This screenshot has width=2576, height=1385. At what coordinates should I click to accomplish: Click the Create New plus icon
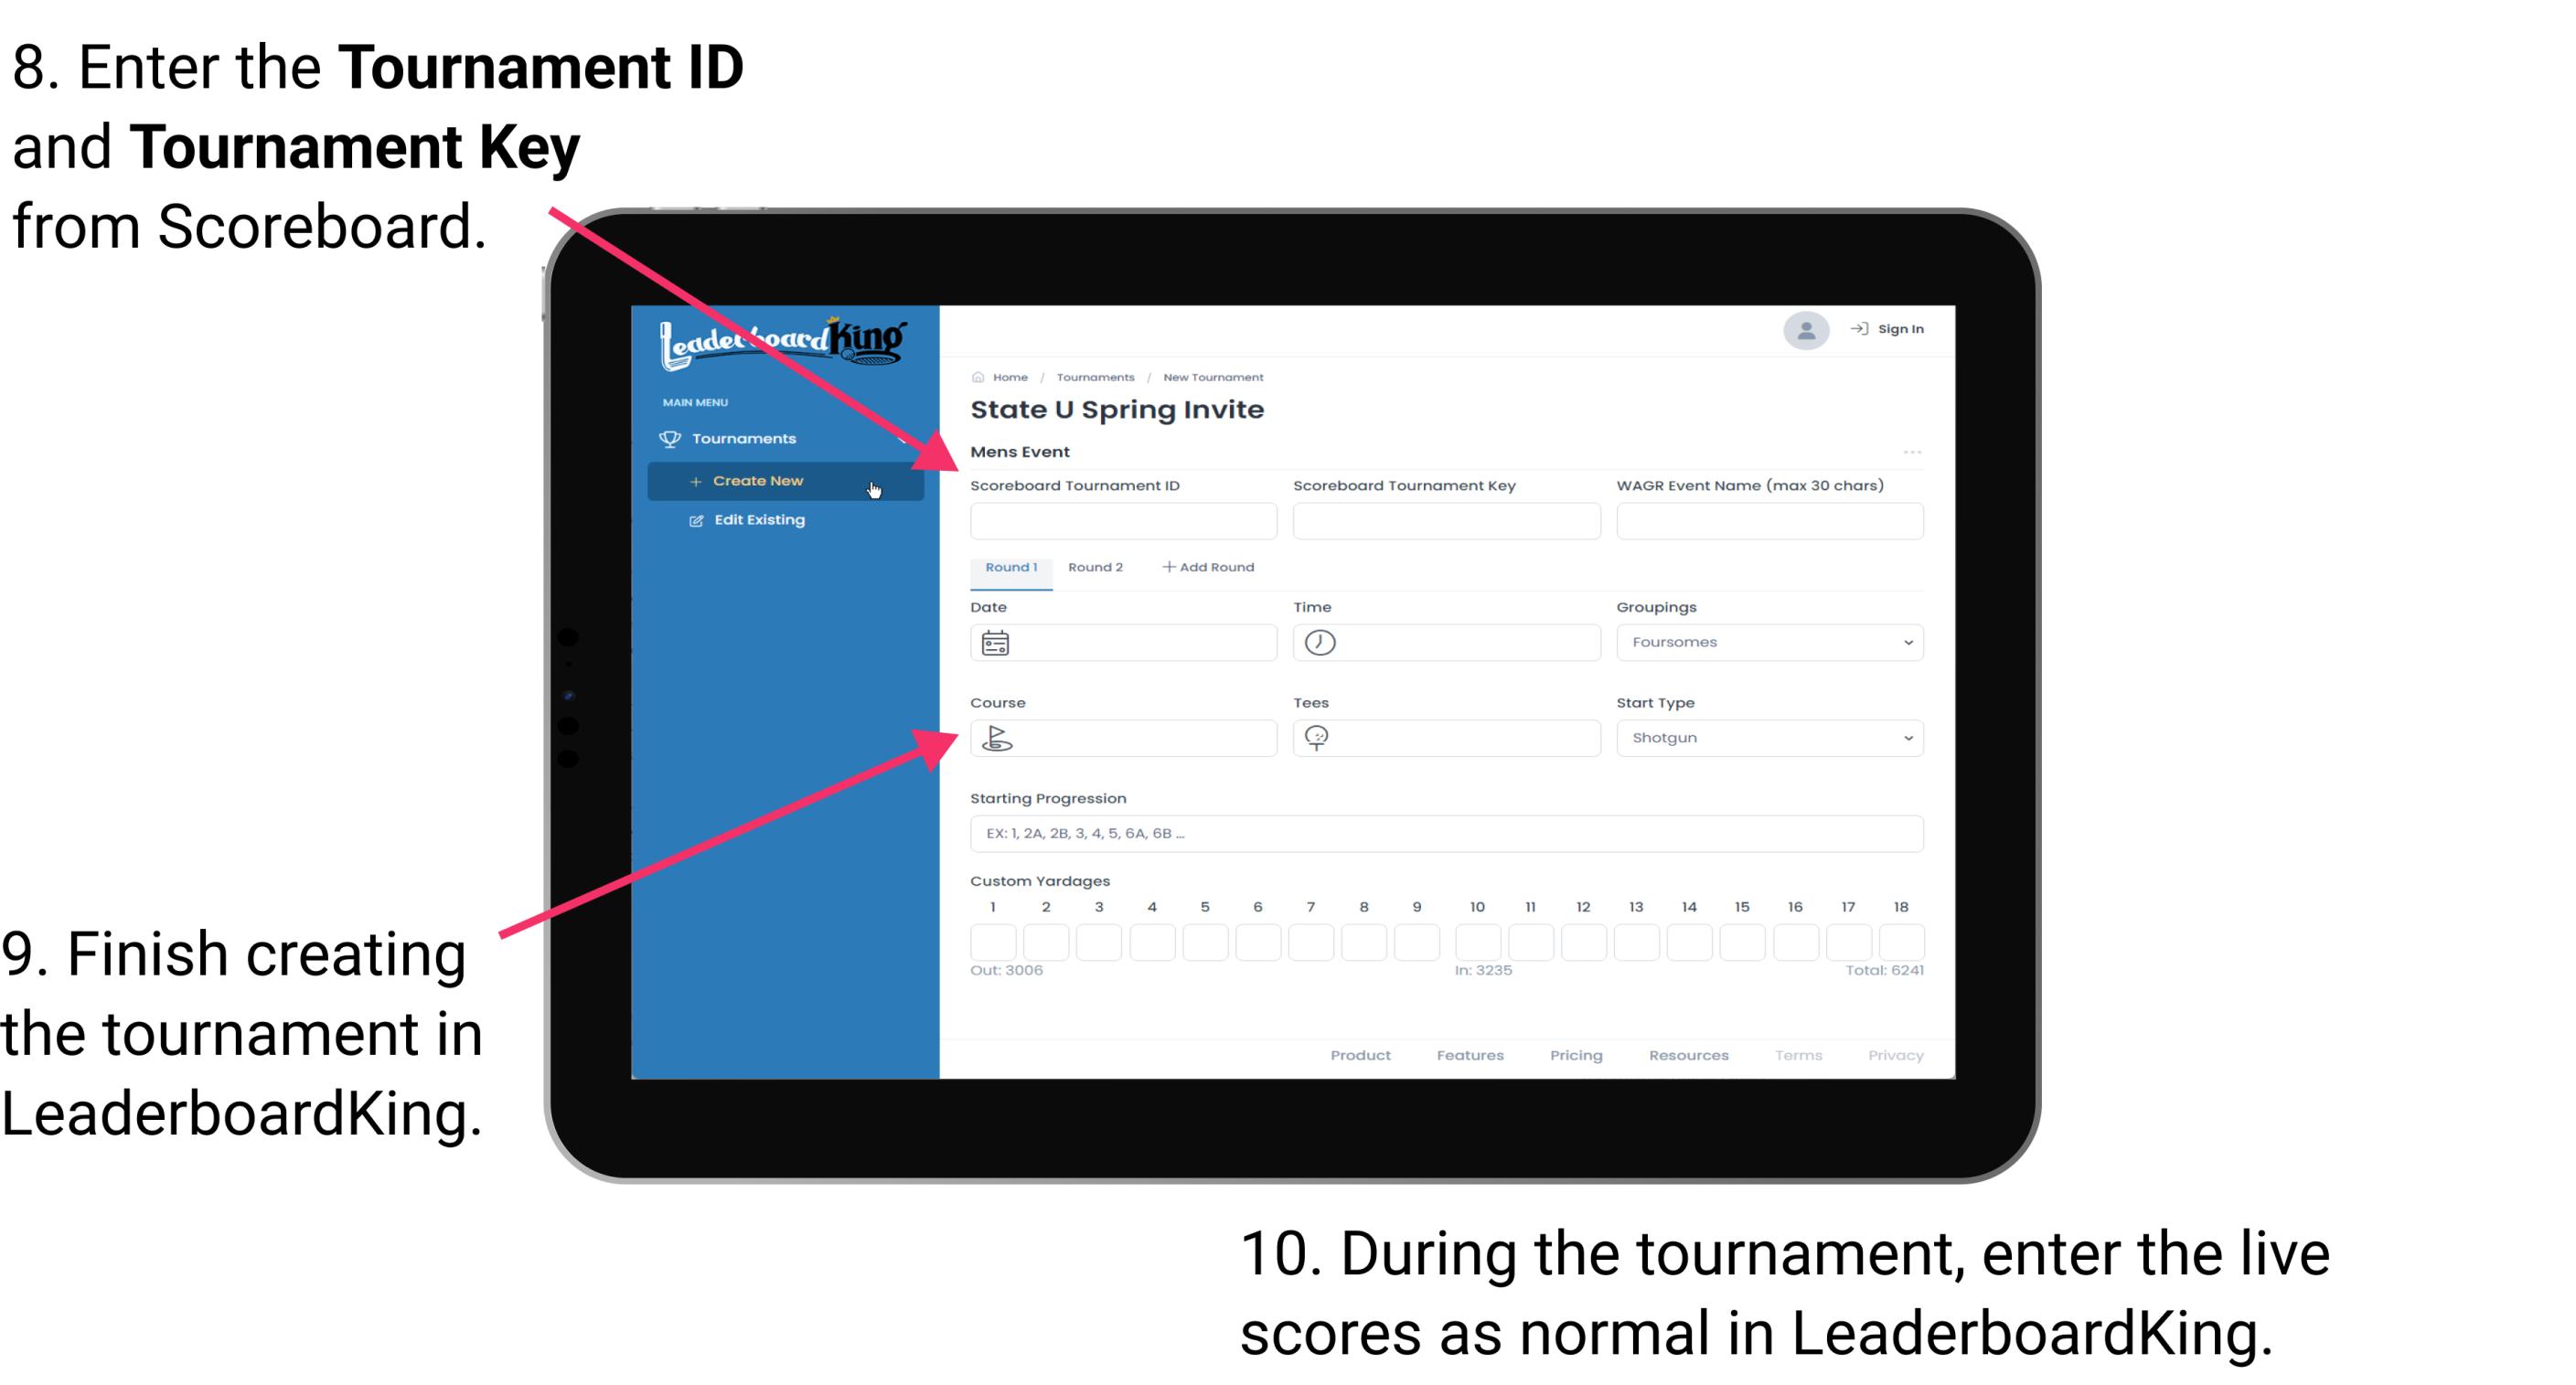[692, 479]
